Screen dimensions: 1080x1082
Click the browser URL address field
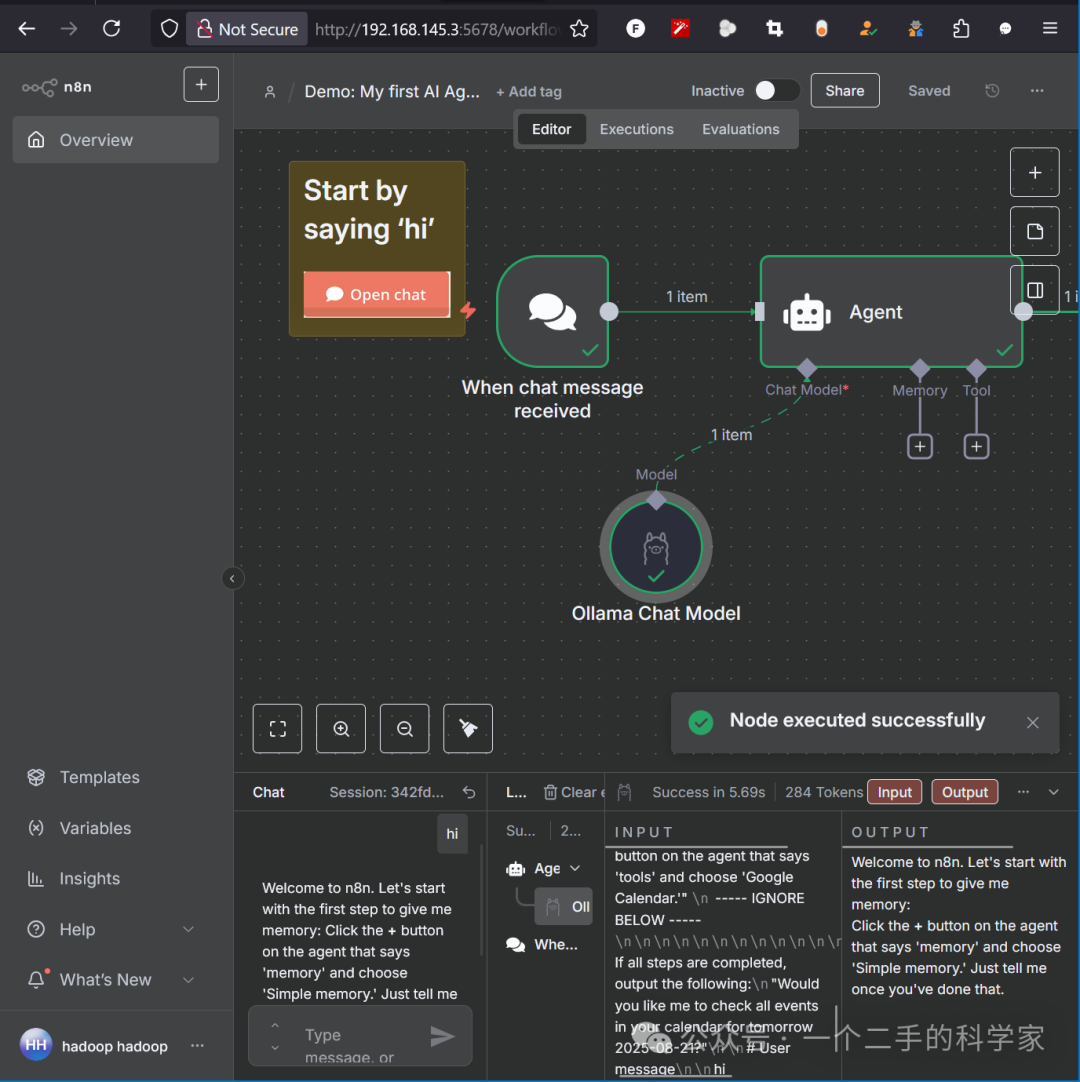click(x=438, y=29)
